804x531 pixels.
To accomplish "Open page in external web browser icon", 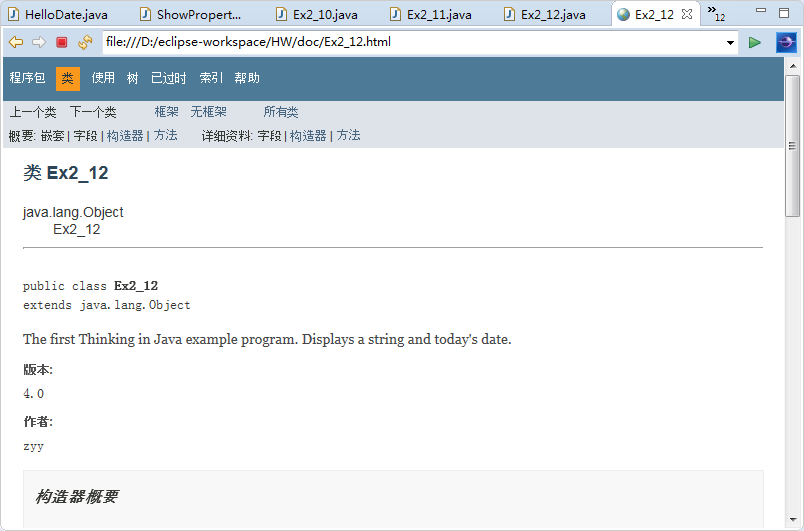I will pyautogui.click(x=786, y=43).
